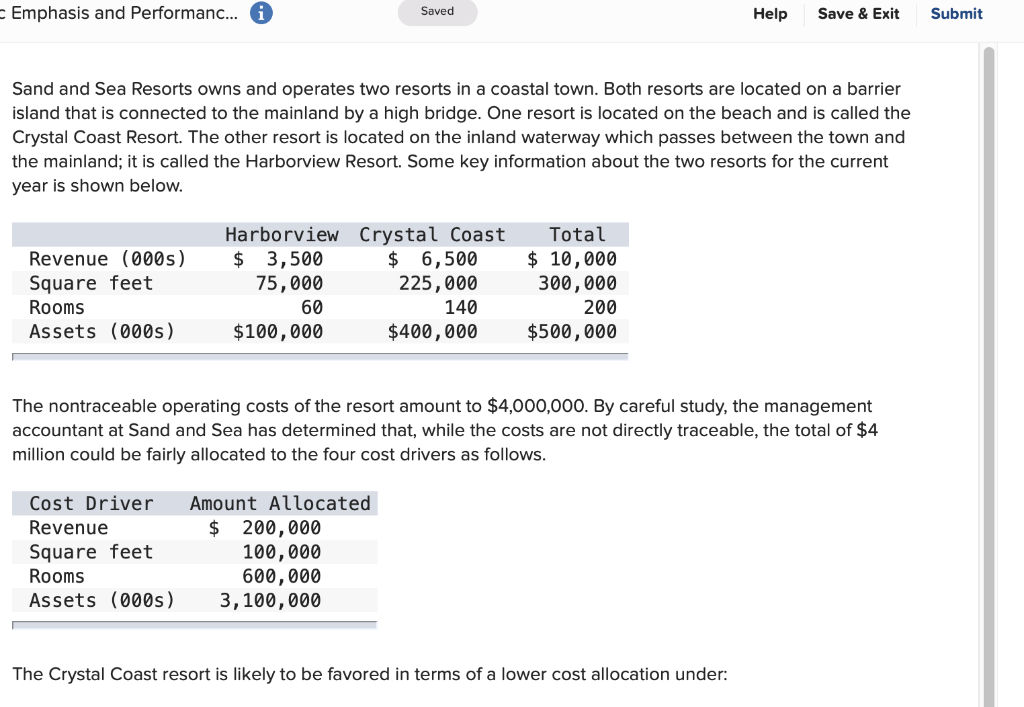Select the $3,100,000 Assets allocation value
Viewport: 1024px width, 707px height.
pyautogui.click(x=269, y=600)
